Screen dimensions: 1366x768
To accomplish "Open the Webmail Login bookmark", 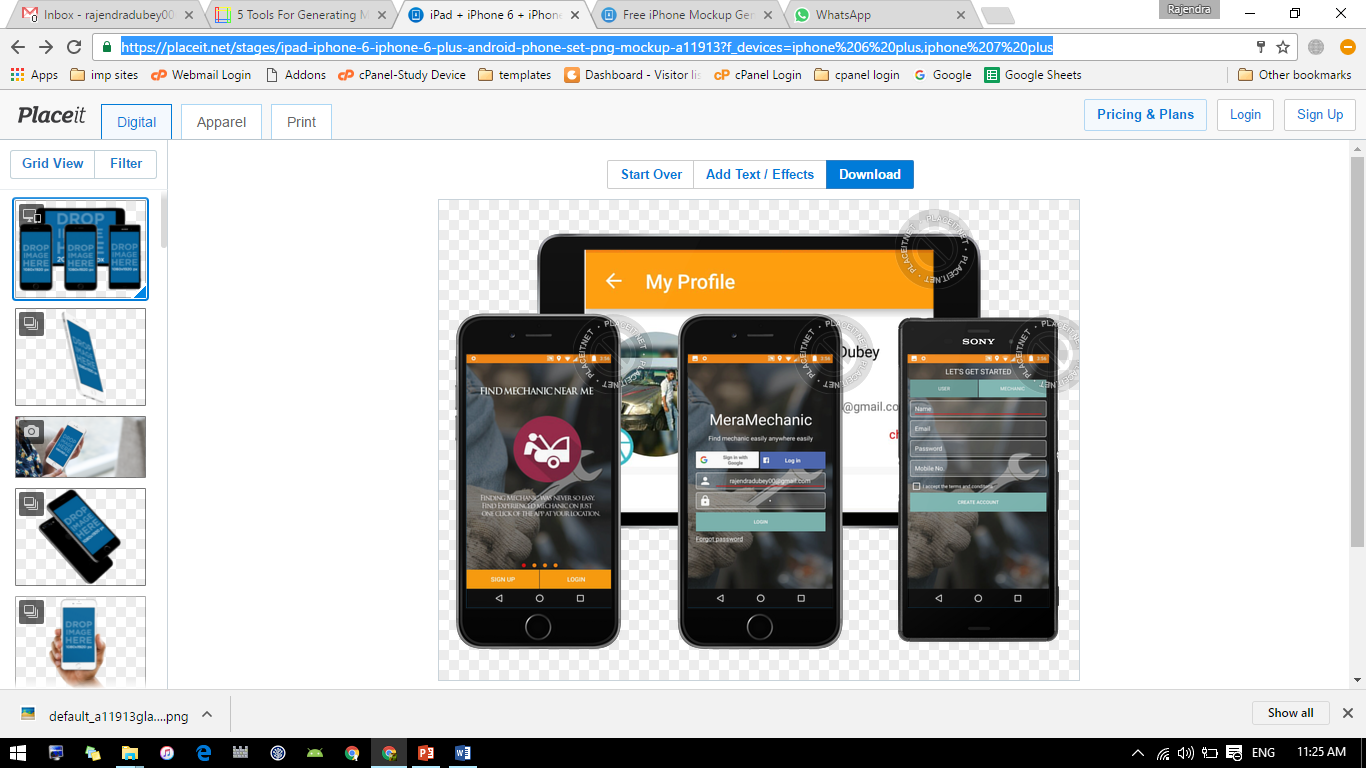I will [200, 75].
